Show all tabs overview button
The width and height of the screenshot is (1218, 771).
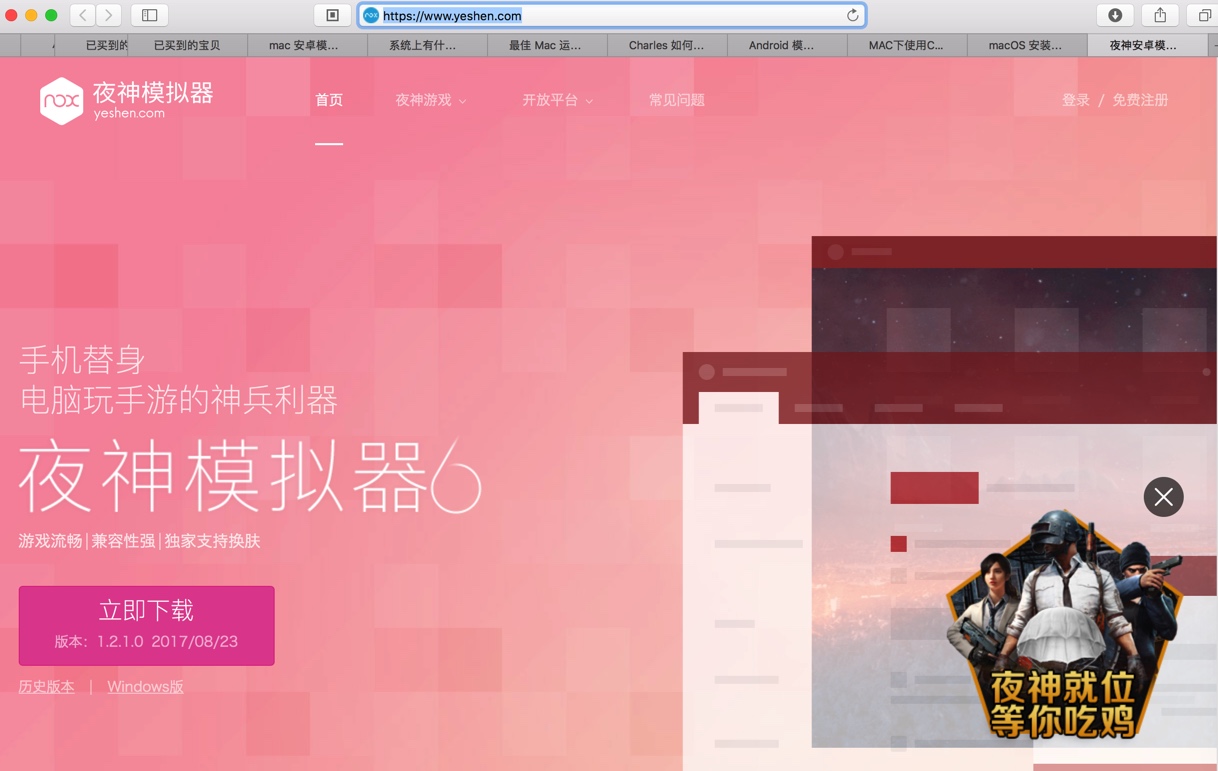pyautogui.click(x=1204, y=15)
